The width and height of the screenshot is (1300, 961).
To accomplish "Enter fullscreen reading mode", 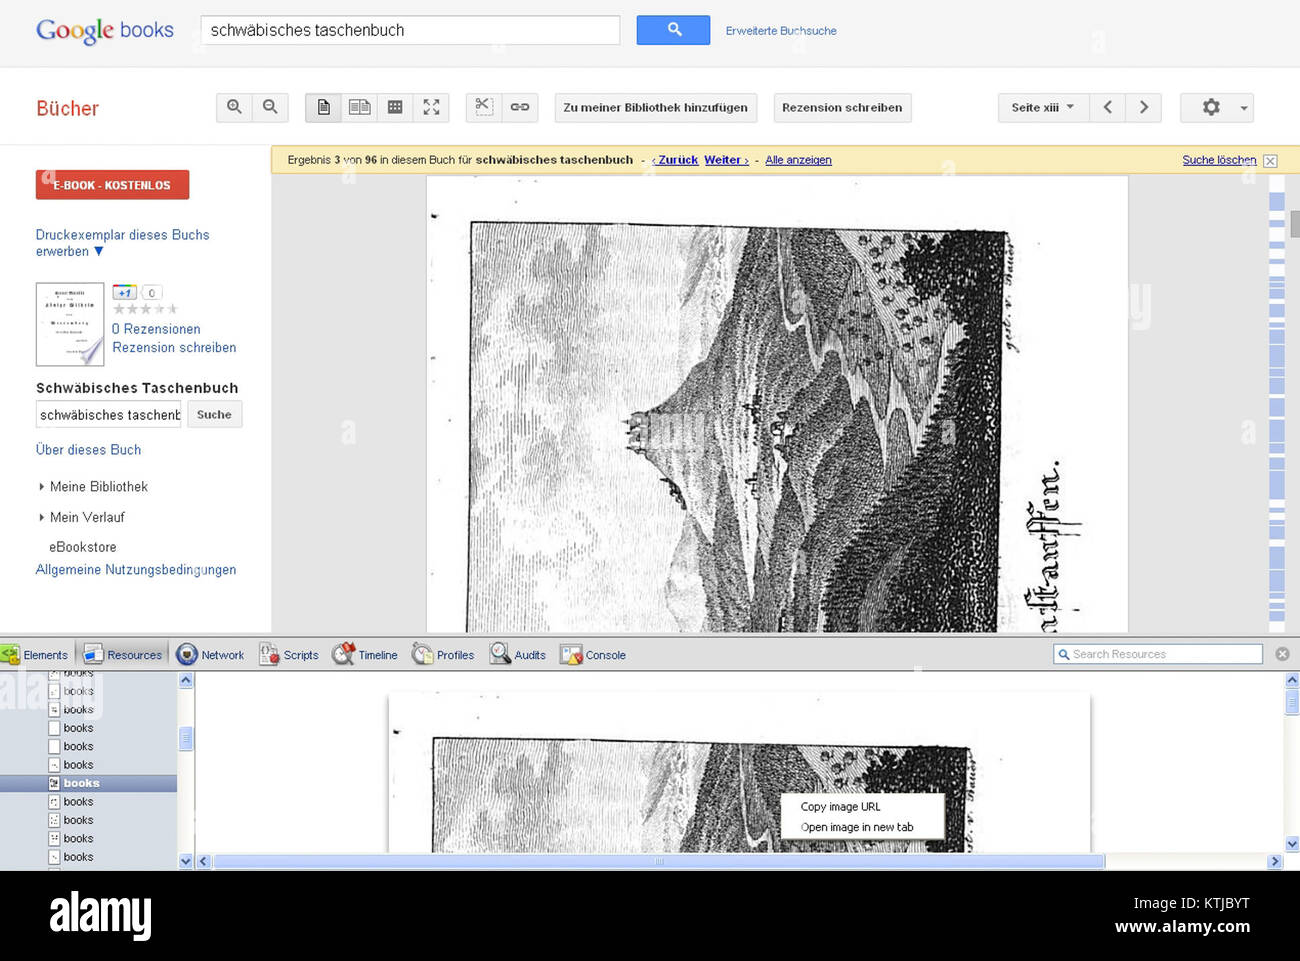I will (x=431, y=107).
